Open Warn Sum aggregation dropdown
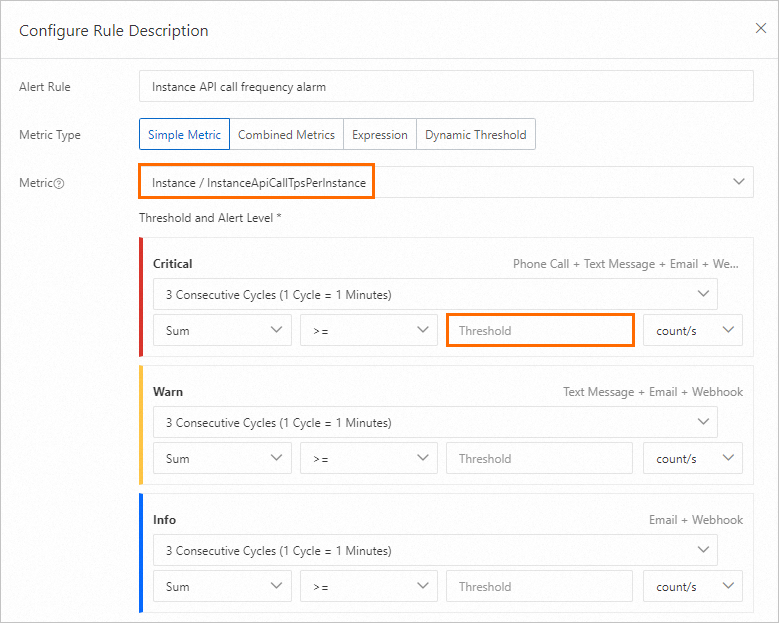Image resolution: width=779 pixels, height=623 pixels. 222,459
